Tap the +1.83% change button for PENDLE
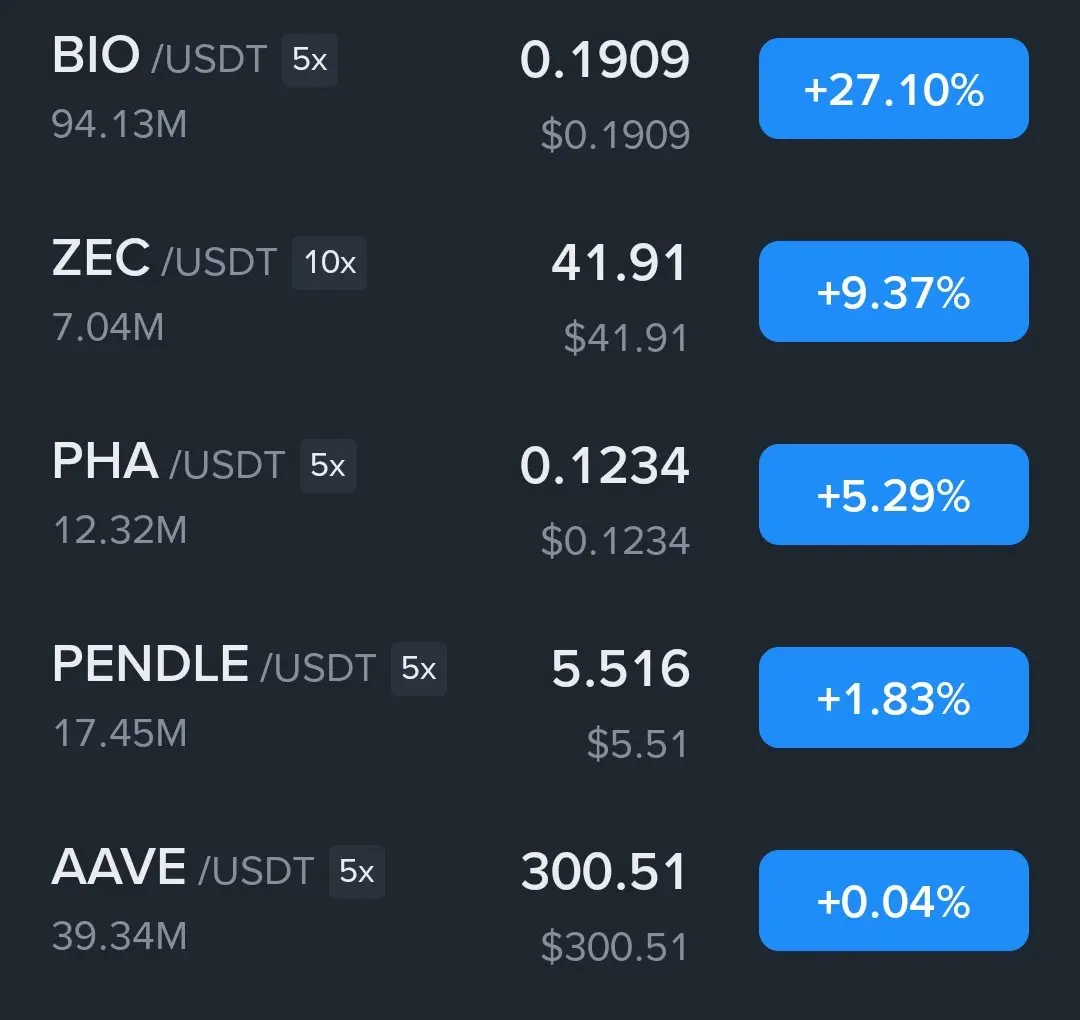 click(893, 697)
